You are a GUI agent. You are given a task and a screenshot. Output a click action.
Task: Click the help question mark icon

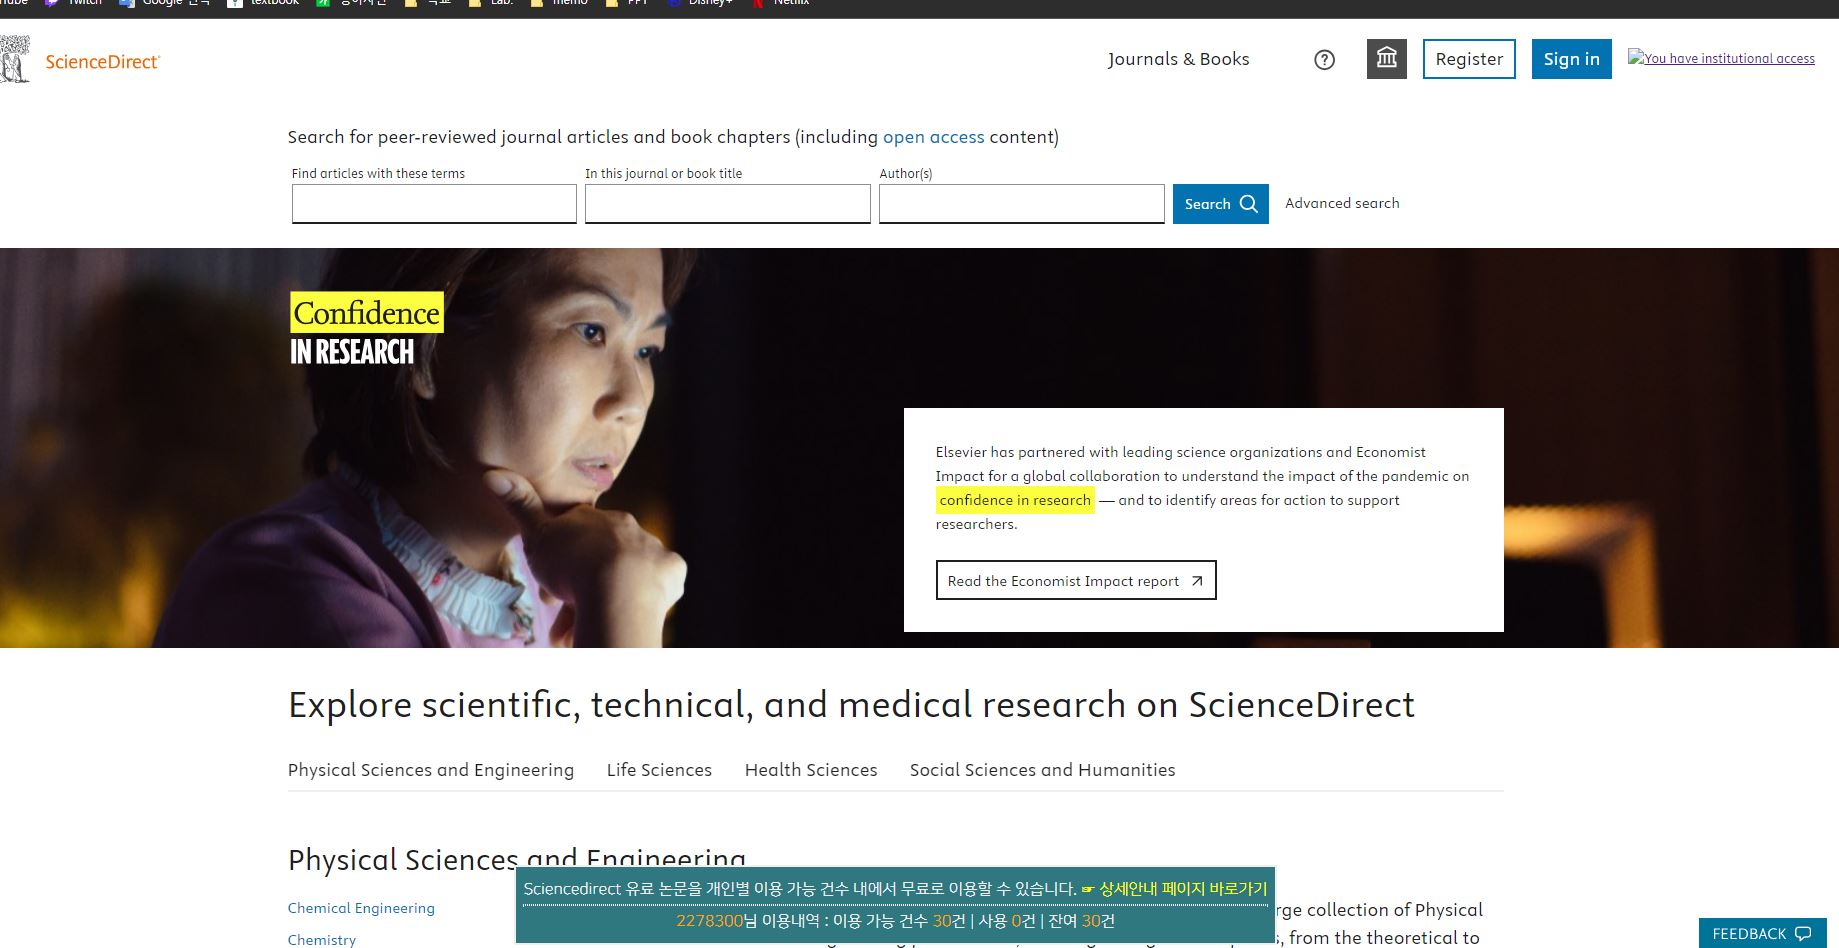[x=1324, y=60]
